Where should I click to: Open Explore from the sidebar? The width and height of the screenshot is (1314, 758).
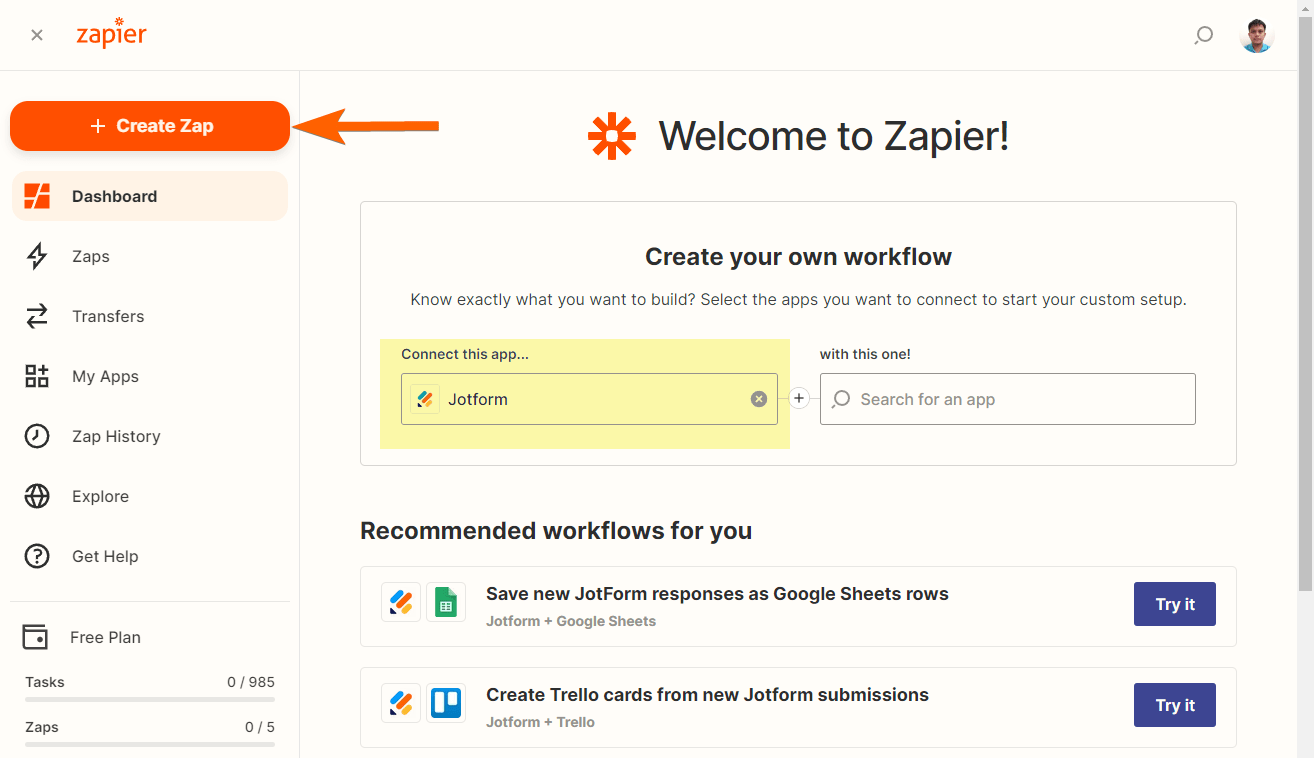[x=150, y=496]
